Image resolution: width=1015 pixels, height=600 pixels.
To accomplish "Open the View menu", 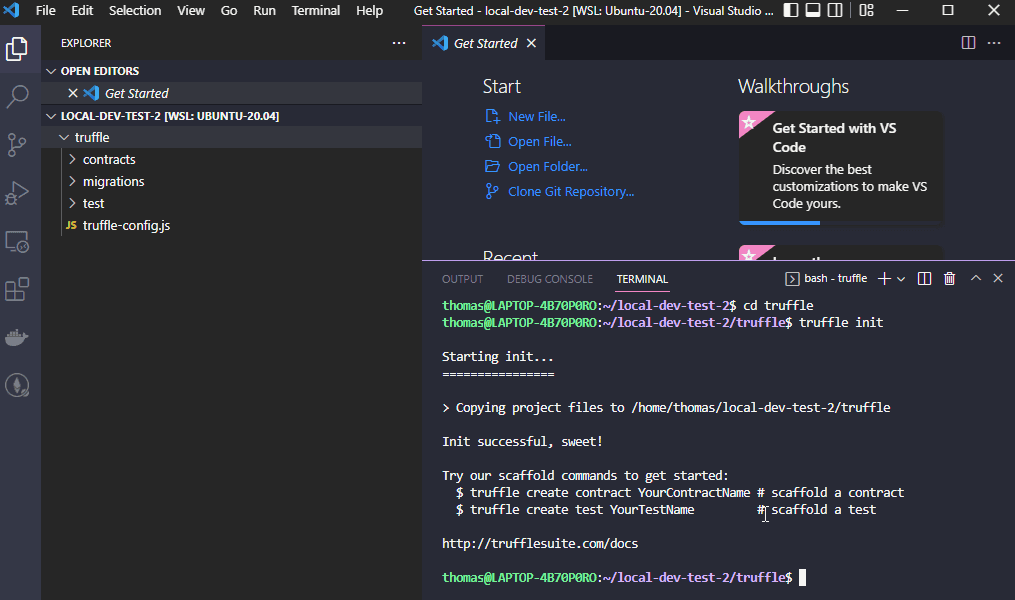I will (x=191, y=10).
